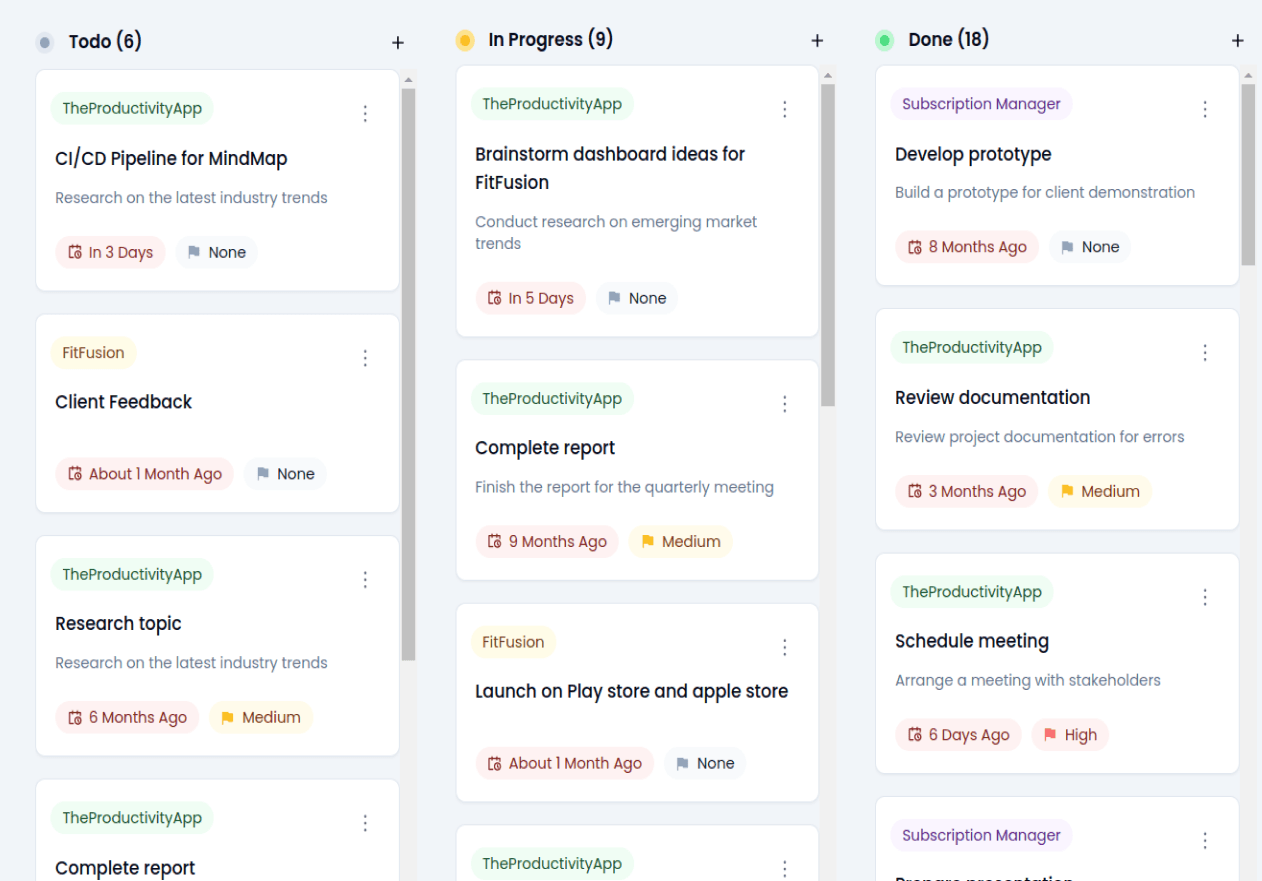The image size is (1262, 881).
Task: Click the FitFusion tag on Client Feedback
Action: [93, 352]
